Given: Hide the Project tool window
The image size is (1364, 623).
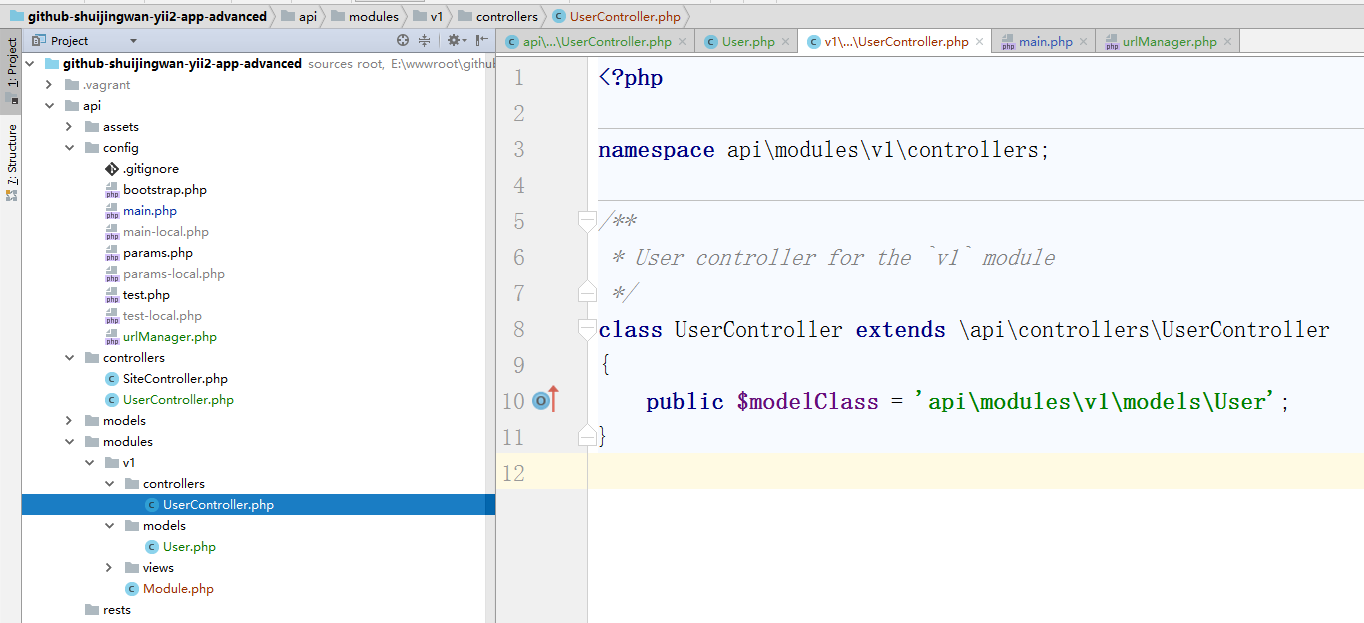Looking at the screenshot, I should pos(482,41).
